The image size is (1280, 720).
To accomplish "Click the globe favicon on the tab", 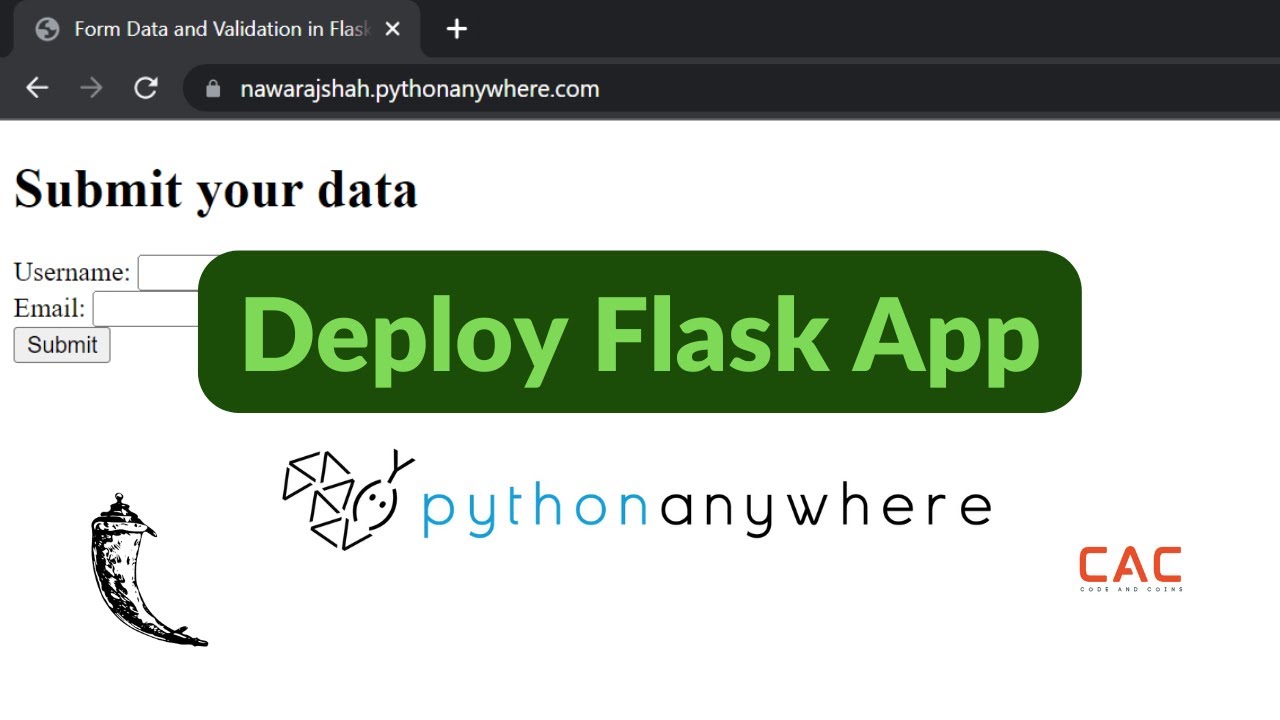I will click(x=47, y=29).
